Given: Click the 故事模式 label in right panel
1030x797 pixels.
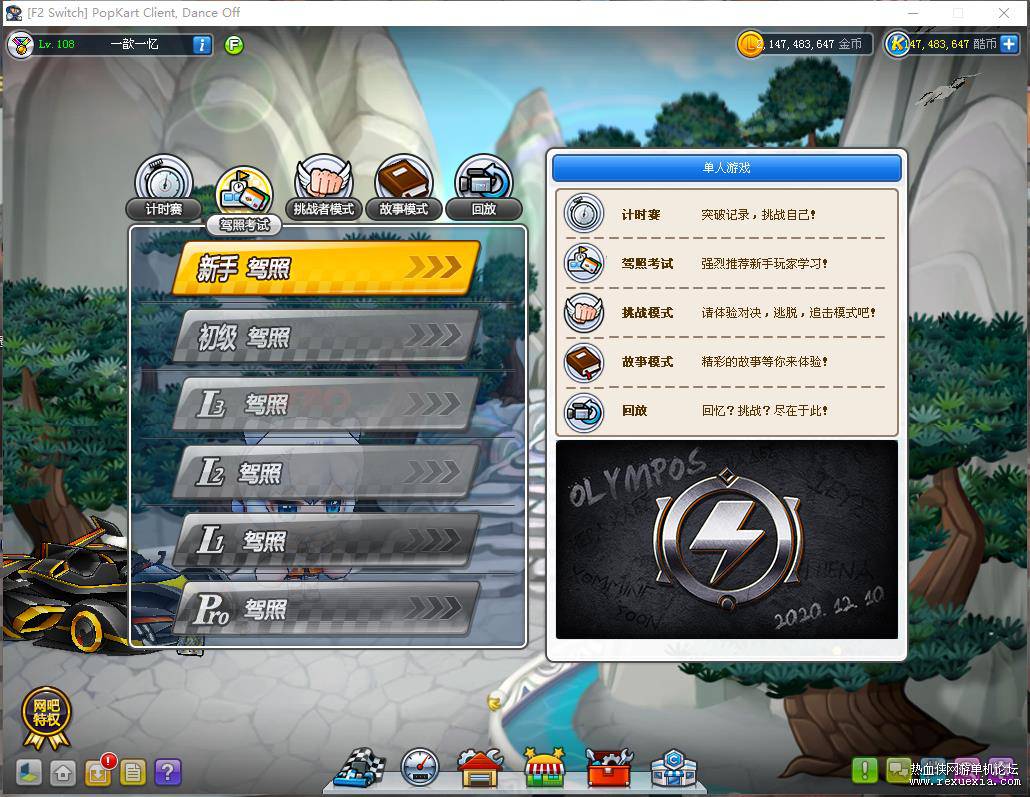Looking at the screenshot, I should 648,361.
